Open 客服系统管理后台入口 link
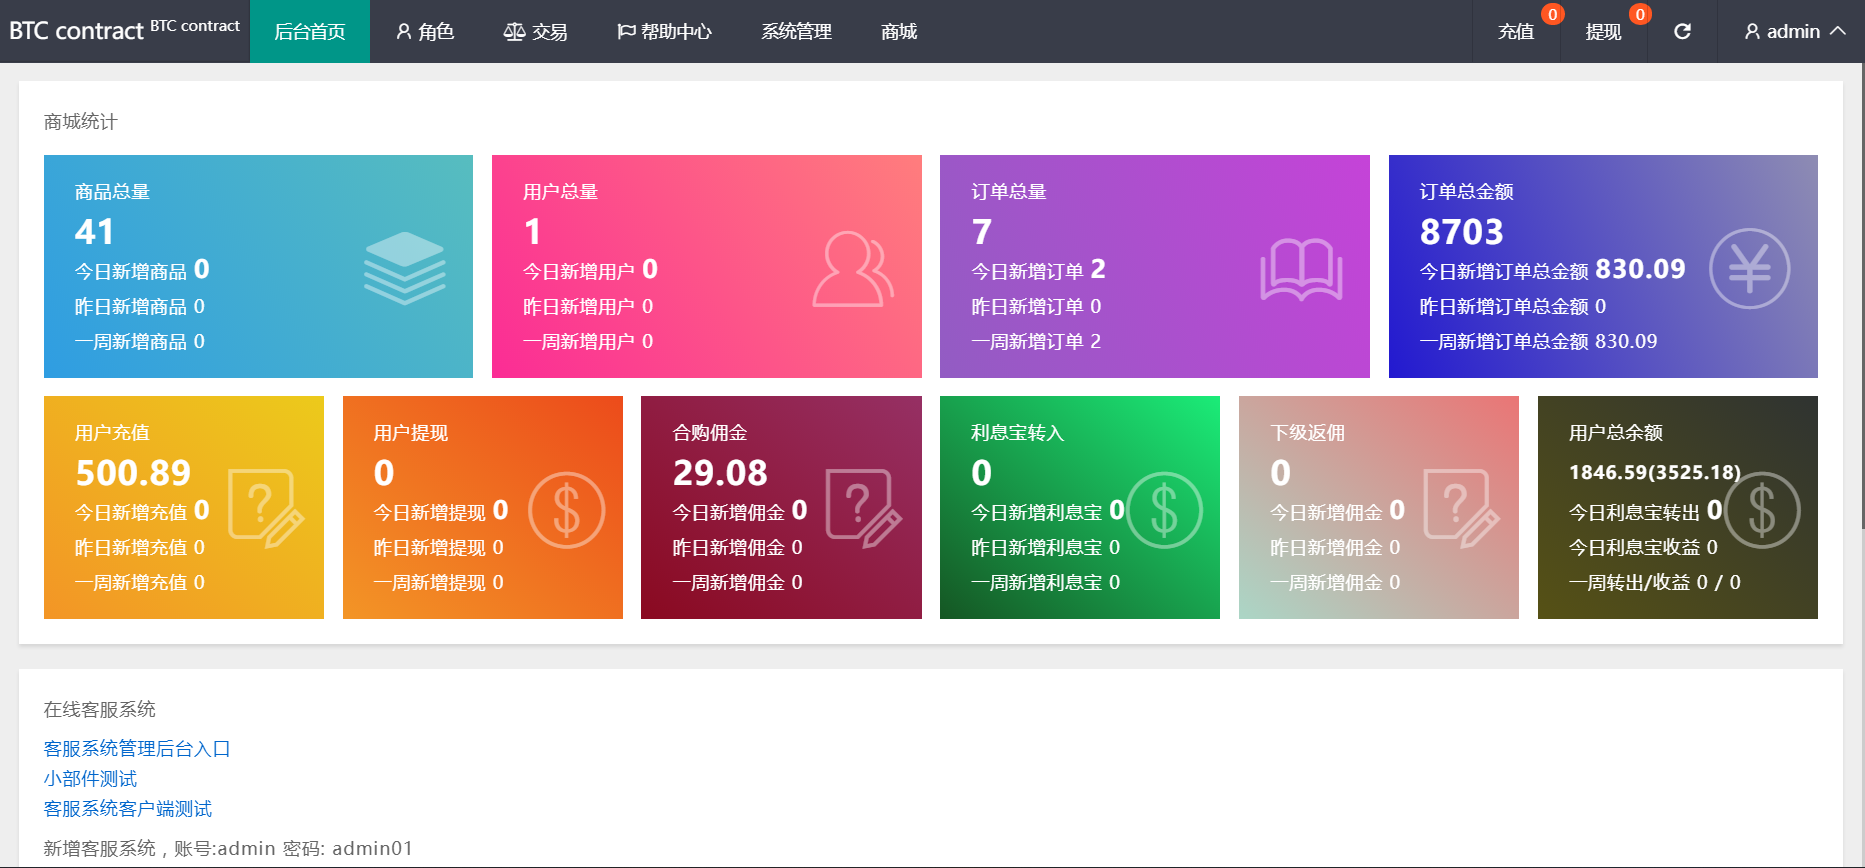1865x868 pixels. coord(137,748)
